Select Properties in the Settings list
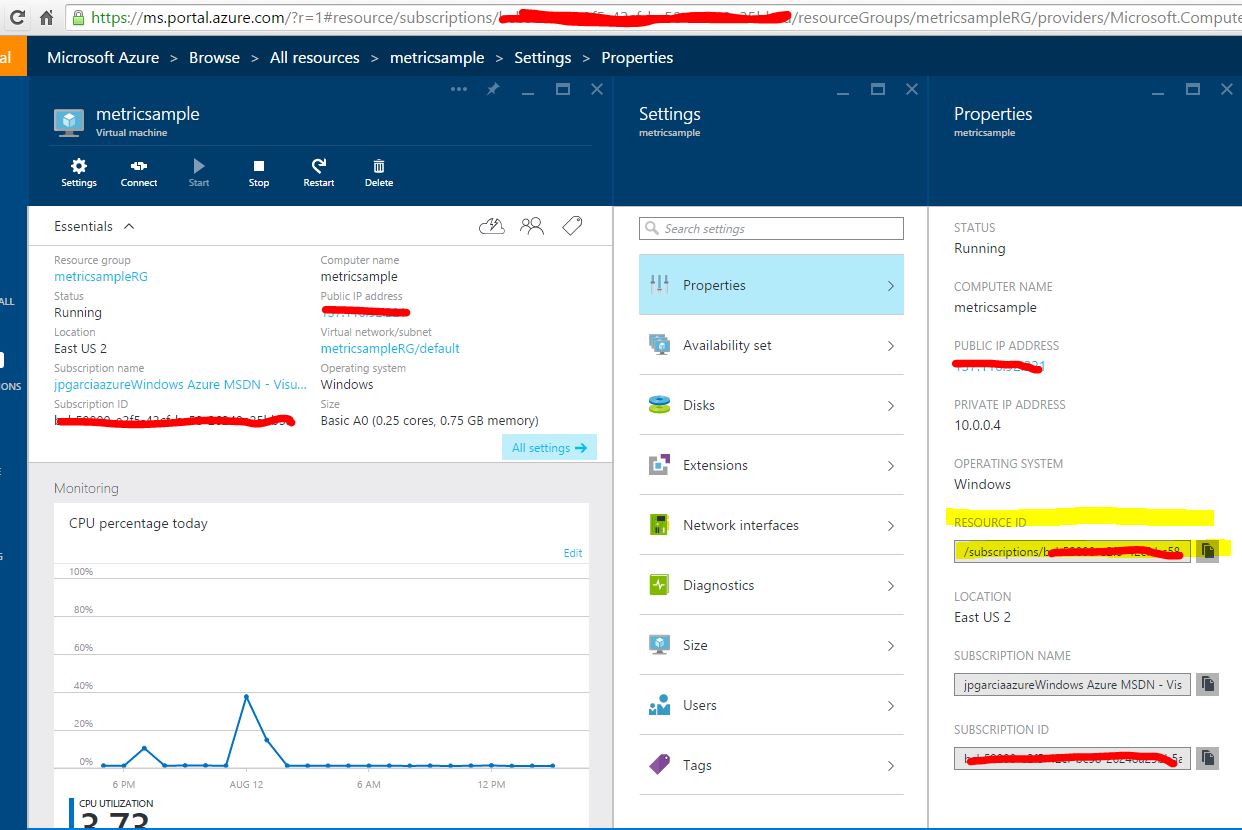This screenshot has width=1242, height=830. pyautogui.click(x=771, y=285)
